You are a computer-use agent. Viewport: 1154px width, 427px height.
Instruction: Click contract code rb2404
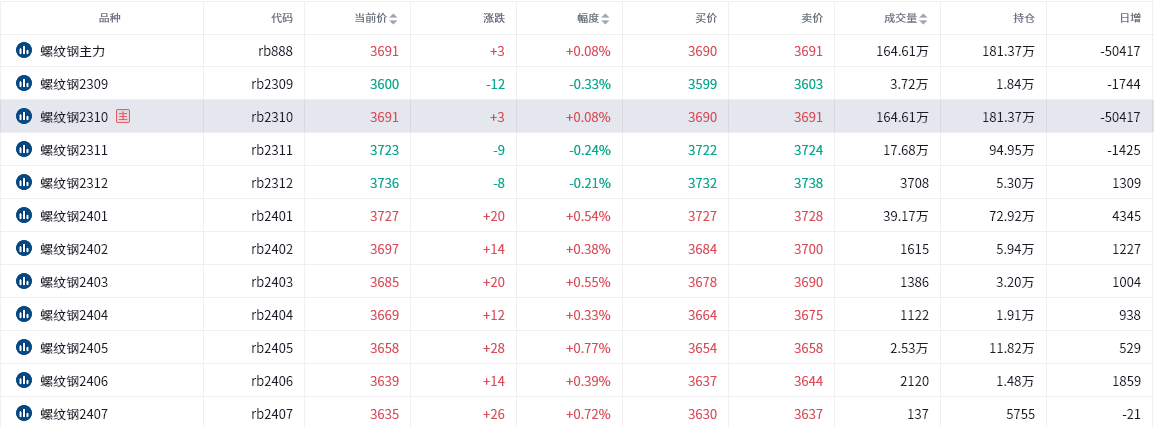(x=272, y=315)
